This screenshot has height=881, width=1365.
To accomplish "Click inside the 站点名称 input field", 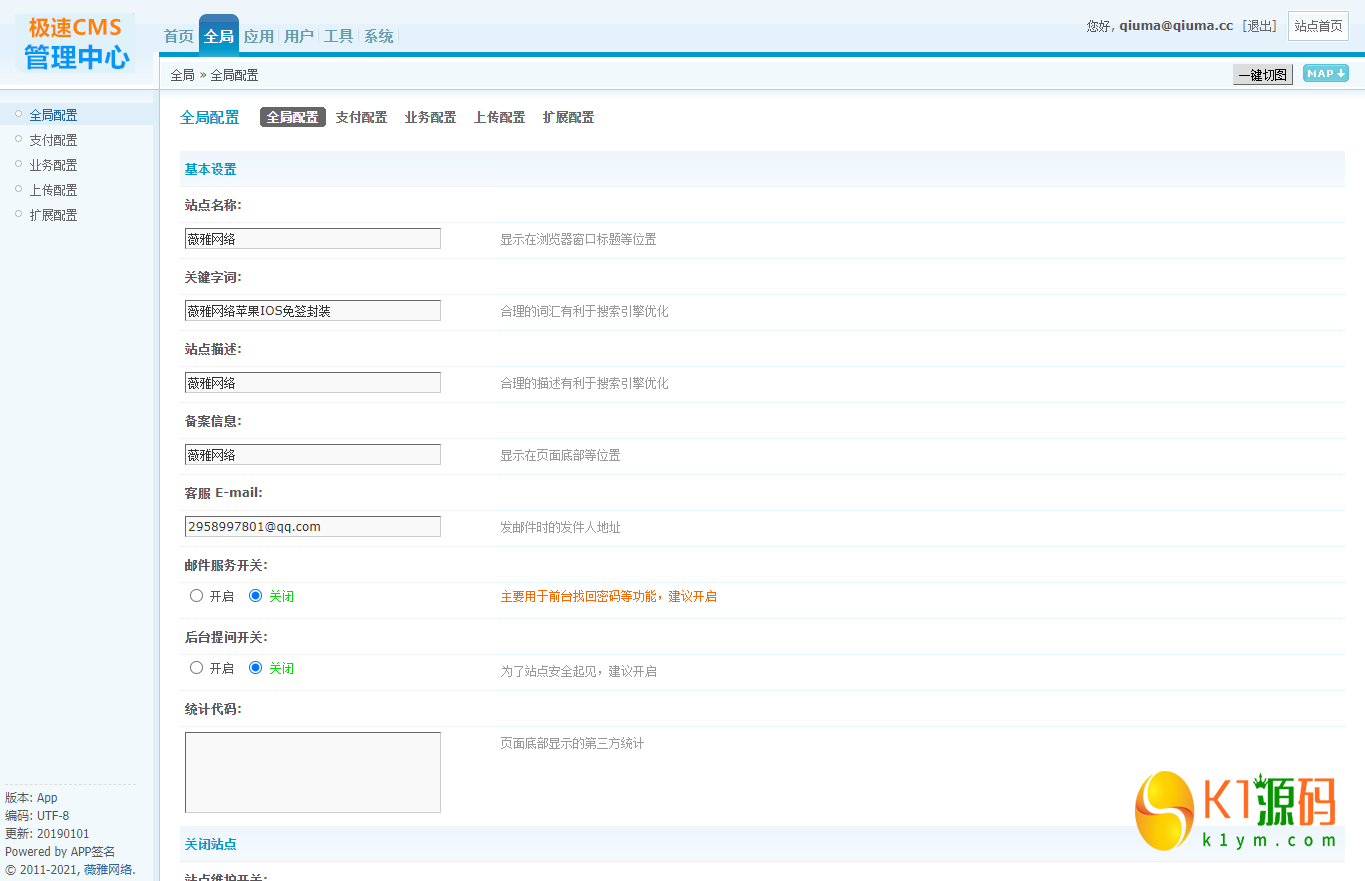I will pyautogui.click(x=311, y=238).
